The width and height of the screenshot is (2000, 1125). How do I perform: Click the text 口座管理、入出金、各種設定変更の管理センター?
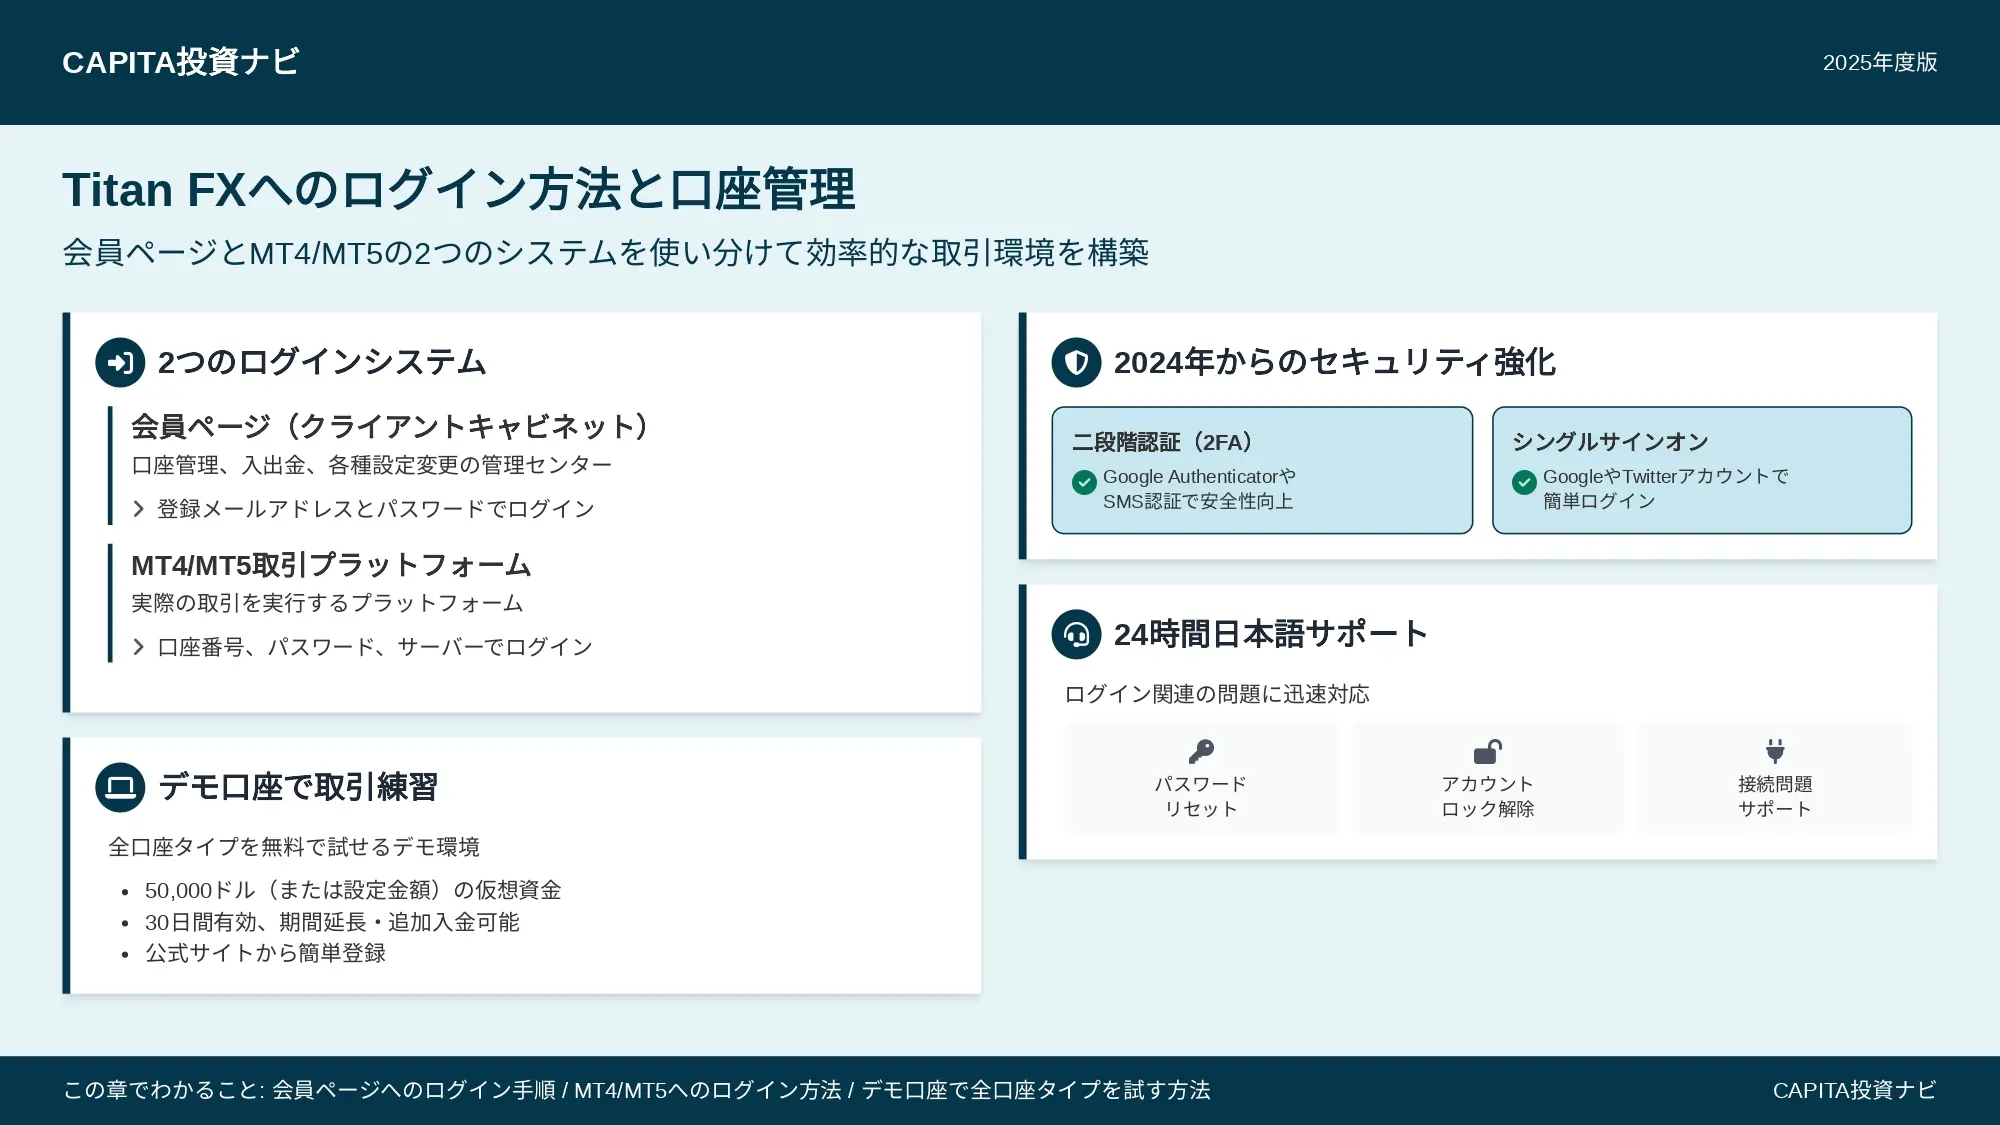point(372,465)
